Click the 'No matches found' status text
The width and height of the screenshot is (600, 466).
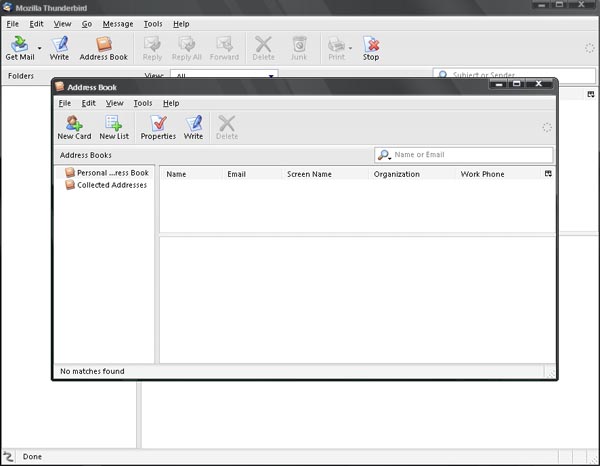point(92,371)
